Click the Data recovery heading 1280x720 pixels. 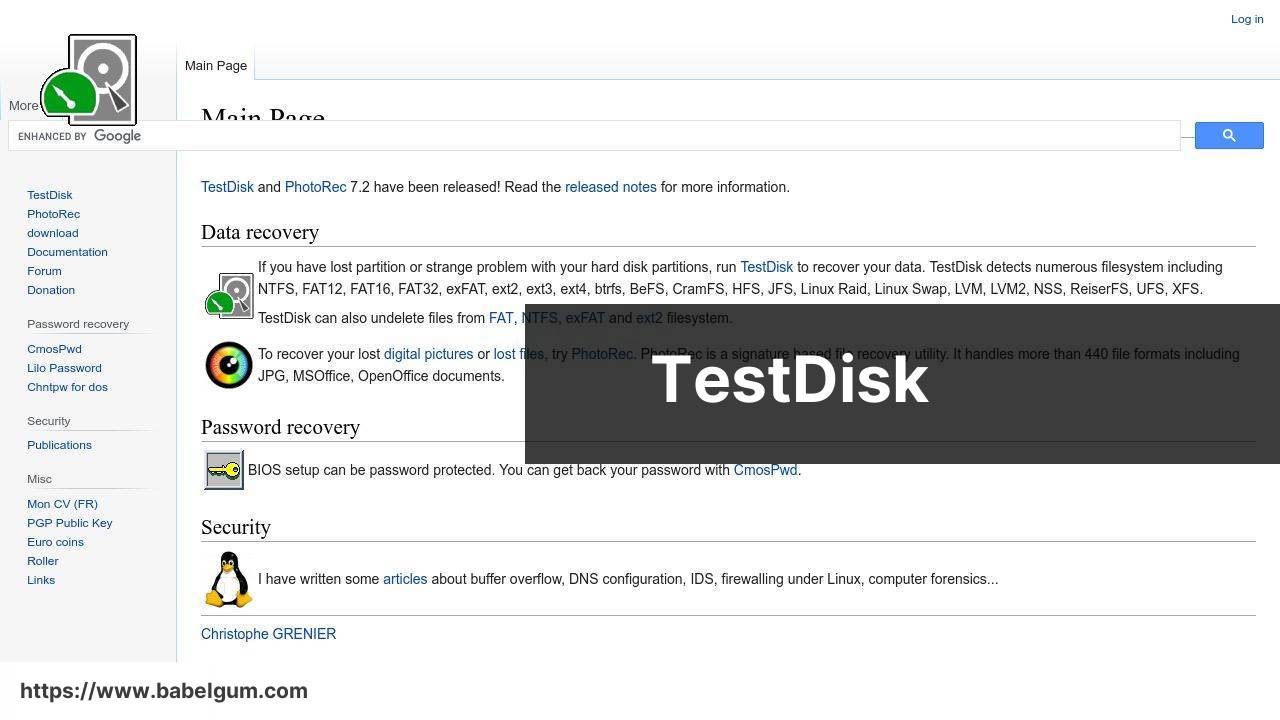click(x=260, y=232)
